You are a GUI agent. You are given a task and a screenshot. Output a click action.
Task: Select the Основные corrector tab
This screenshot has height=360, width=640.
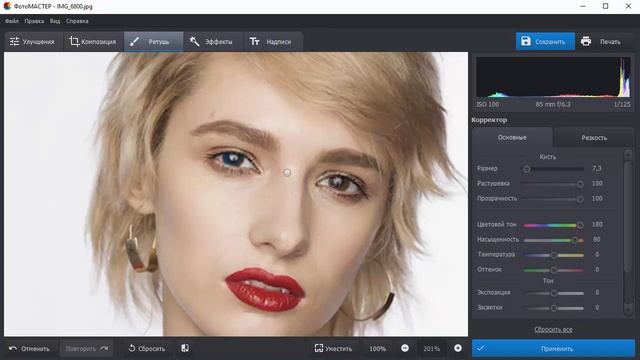pos(512,138)
